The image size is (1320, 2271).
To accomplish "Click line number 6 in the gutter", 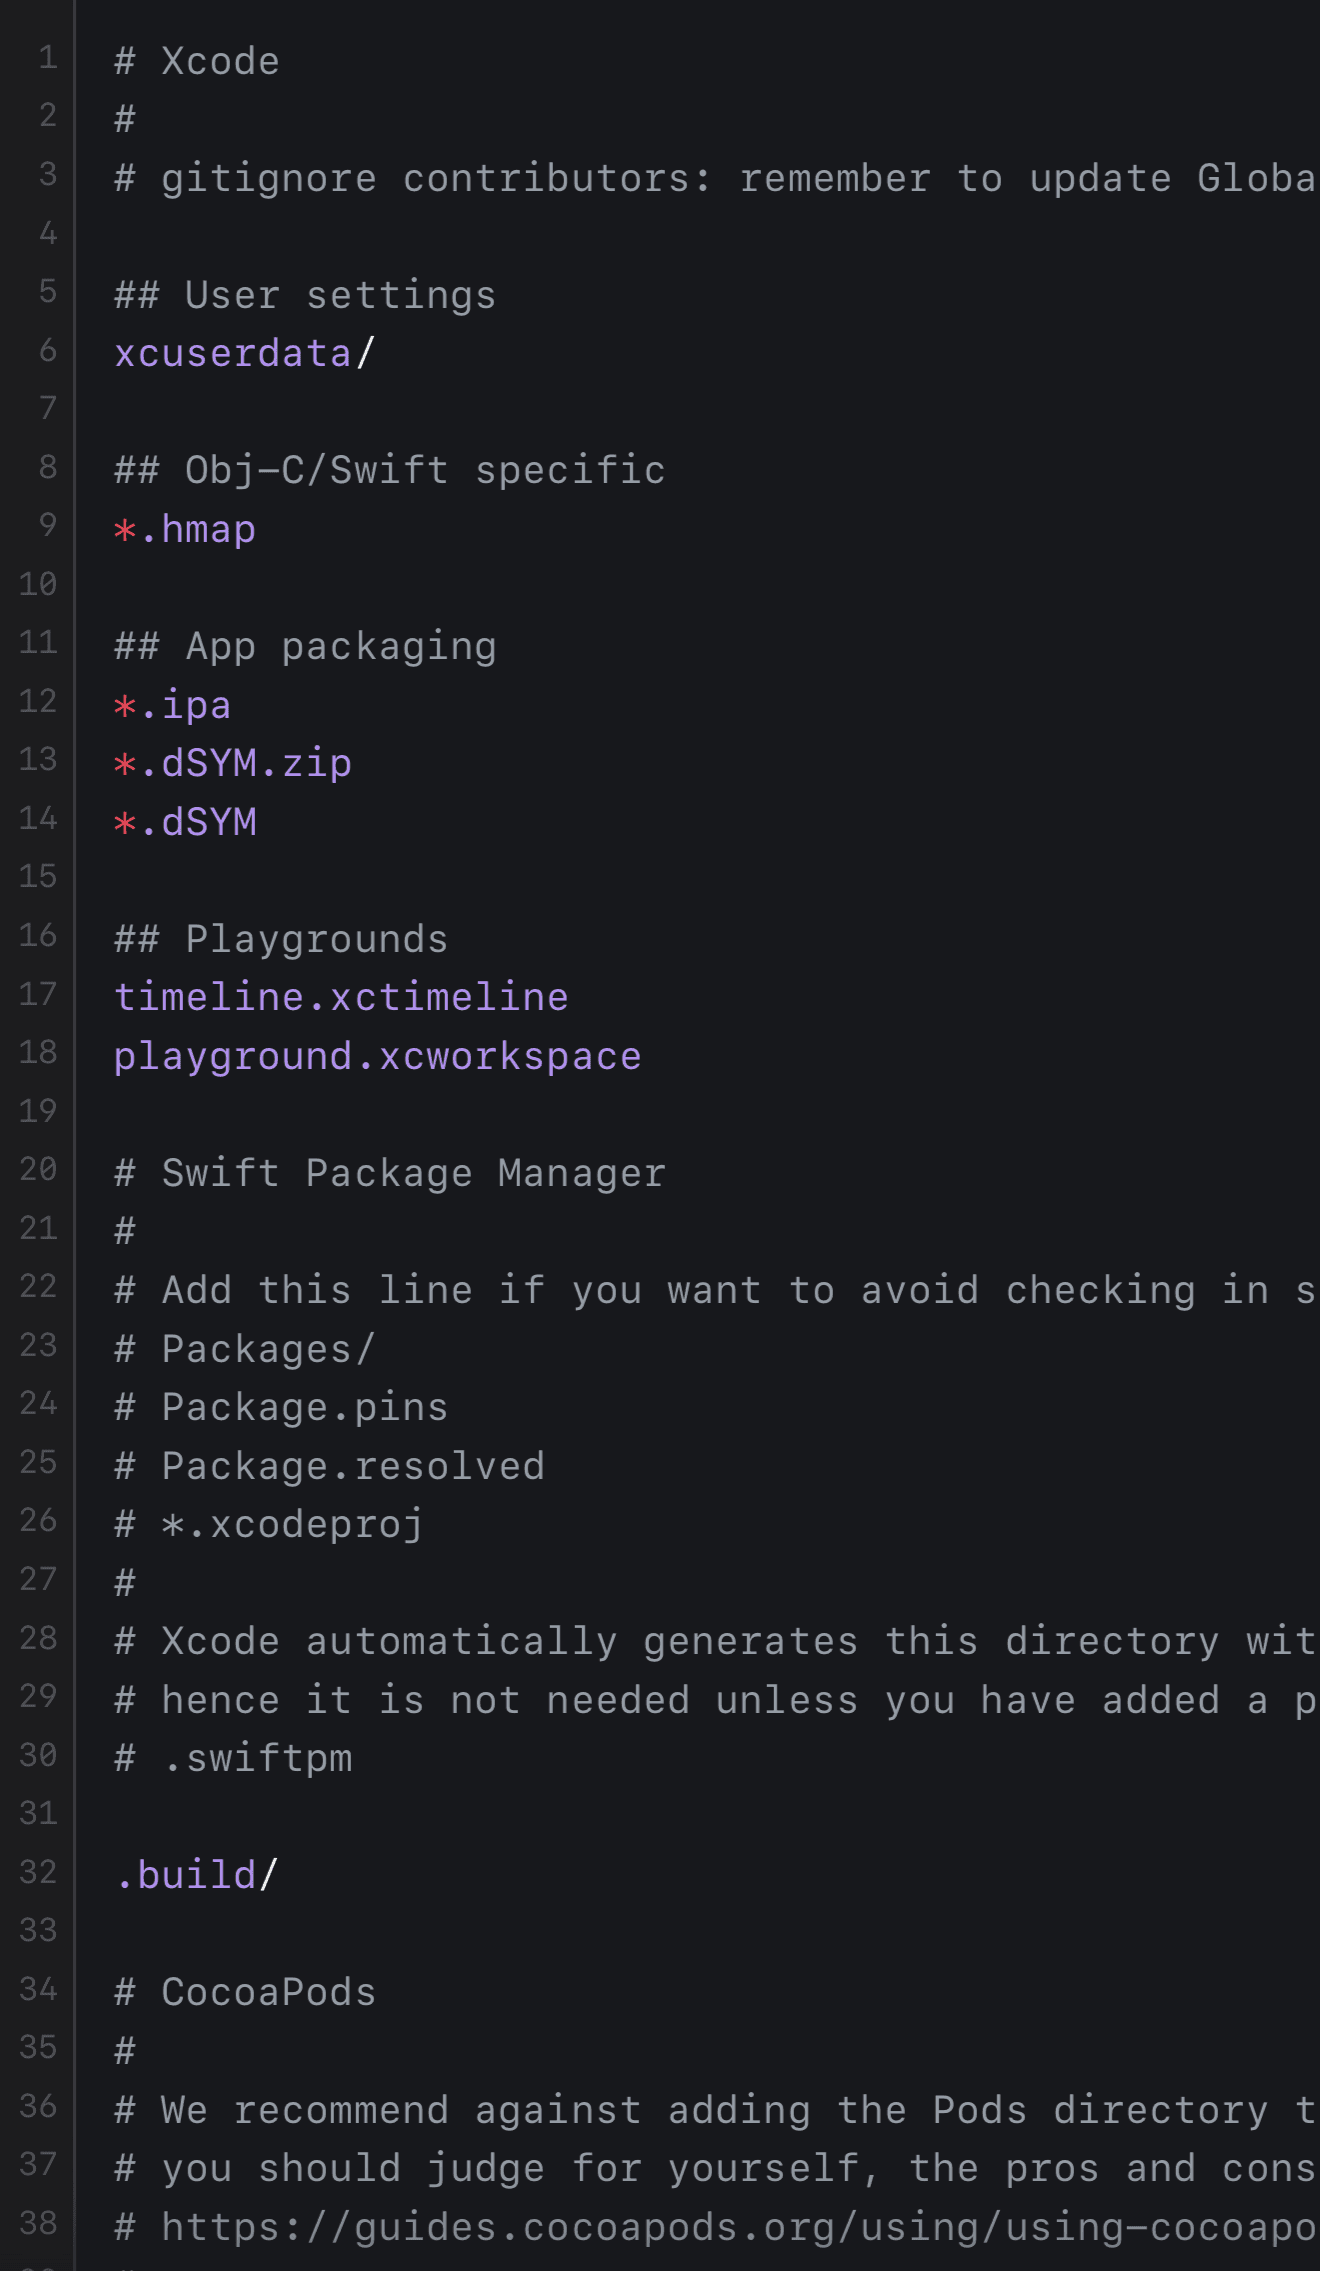I will point(47,350).
